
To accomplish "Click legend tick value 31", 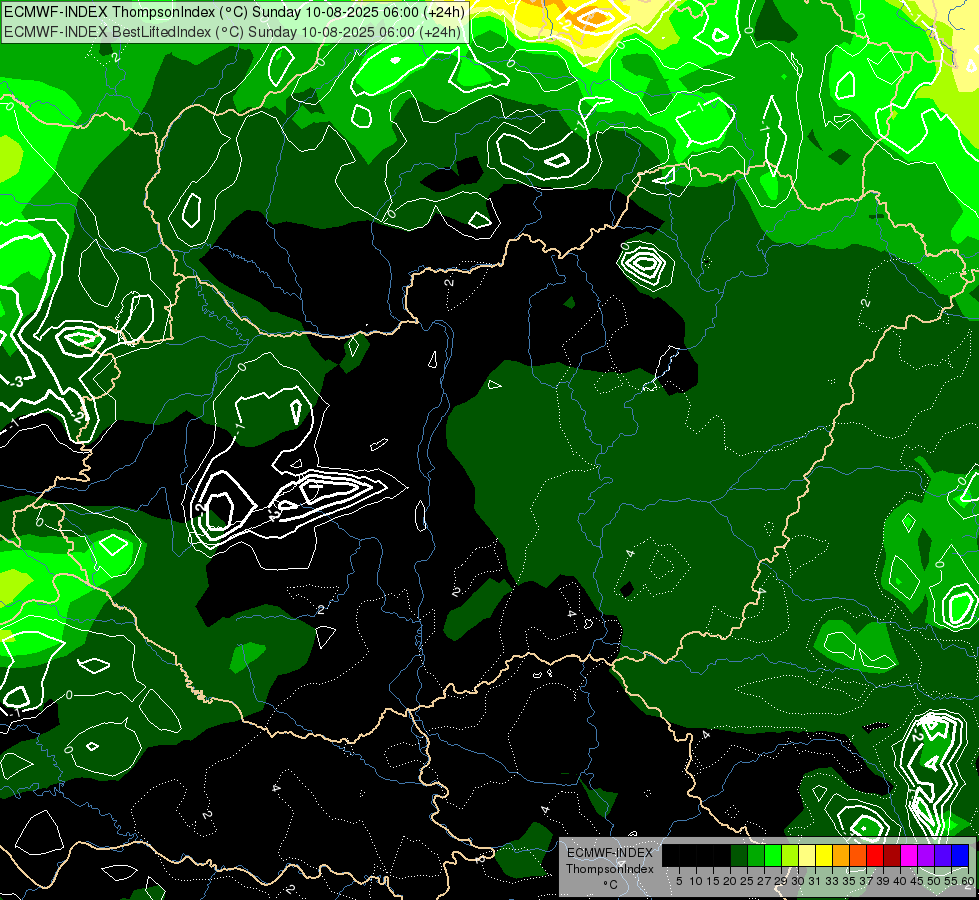I will click(x=815, y=881).
